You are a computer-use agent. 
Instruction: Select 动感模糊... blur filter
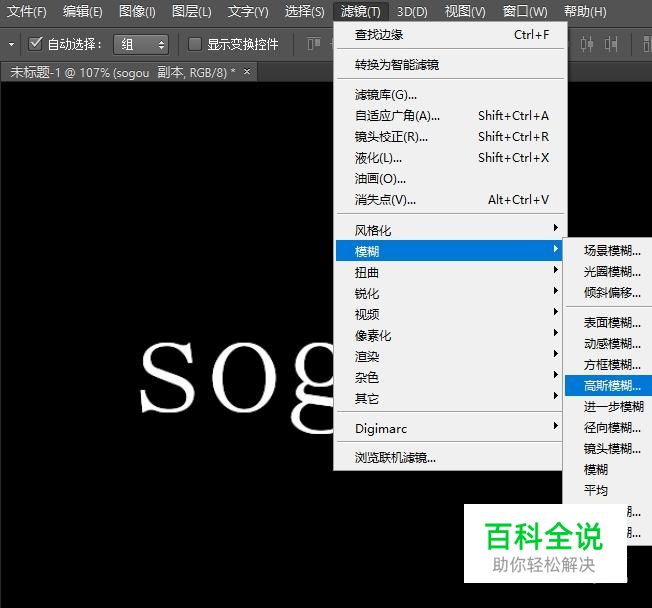click(x=609, y=344)
